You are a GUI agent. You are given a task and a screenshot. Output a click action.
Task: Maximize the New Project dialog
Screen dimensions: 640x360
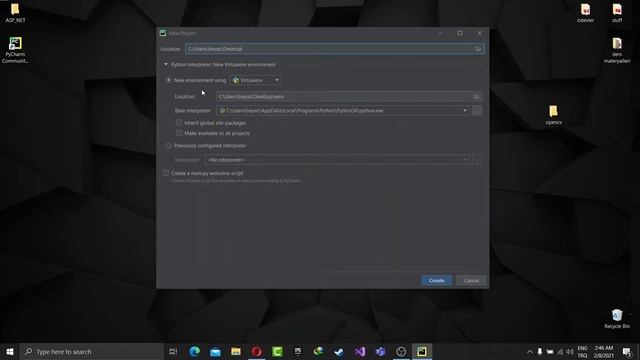(460, 33)
